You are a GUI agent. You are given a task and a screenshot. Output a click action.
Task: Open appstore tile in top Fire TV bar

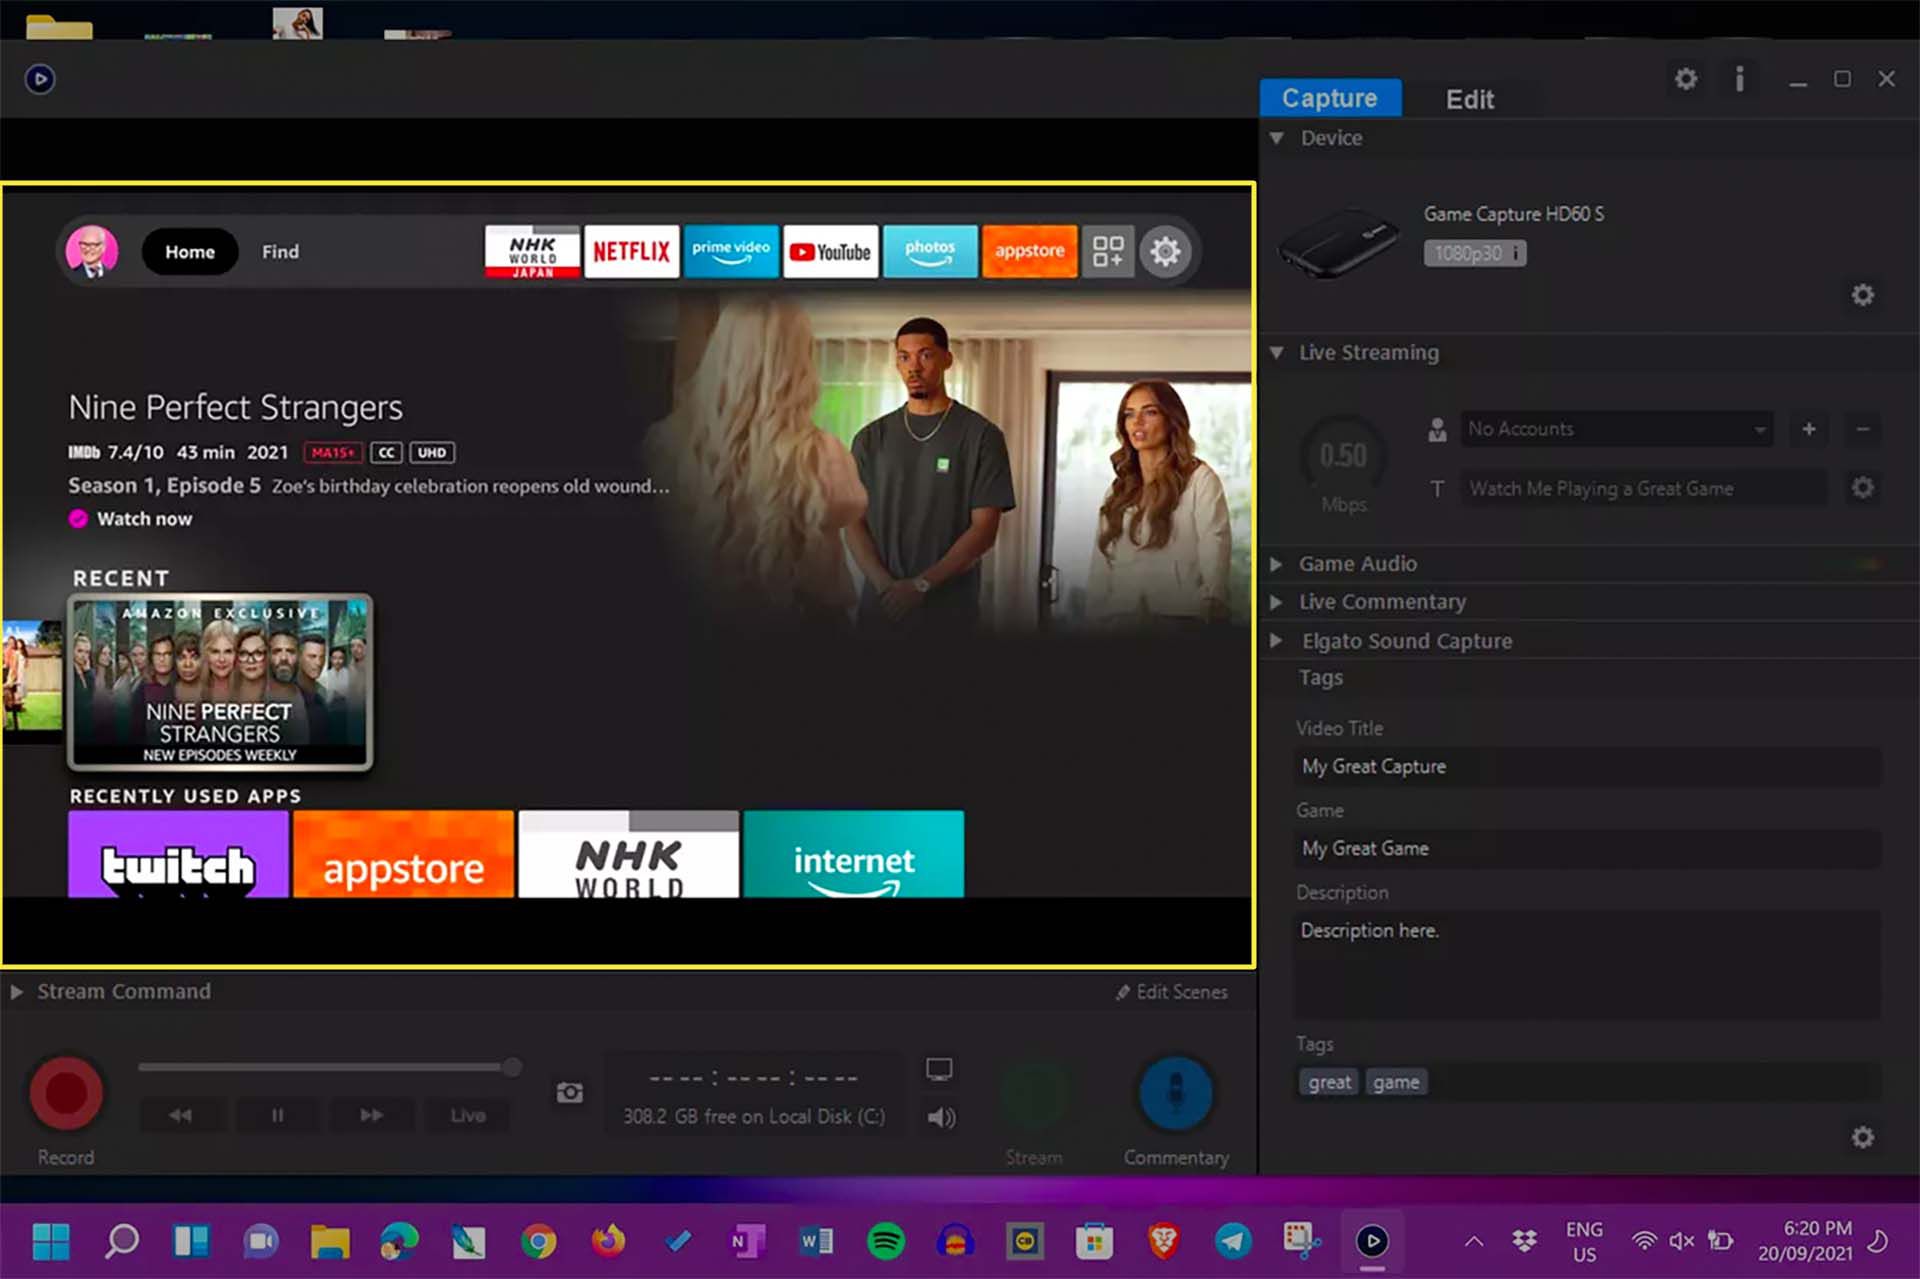(x=1029, y=251)
